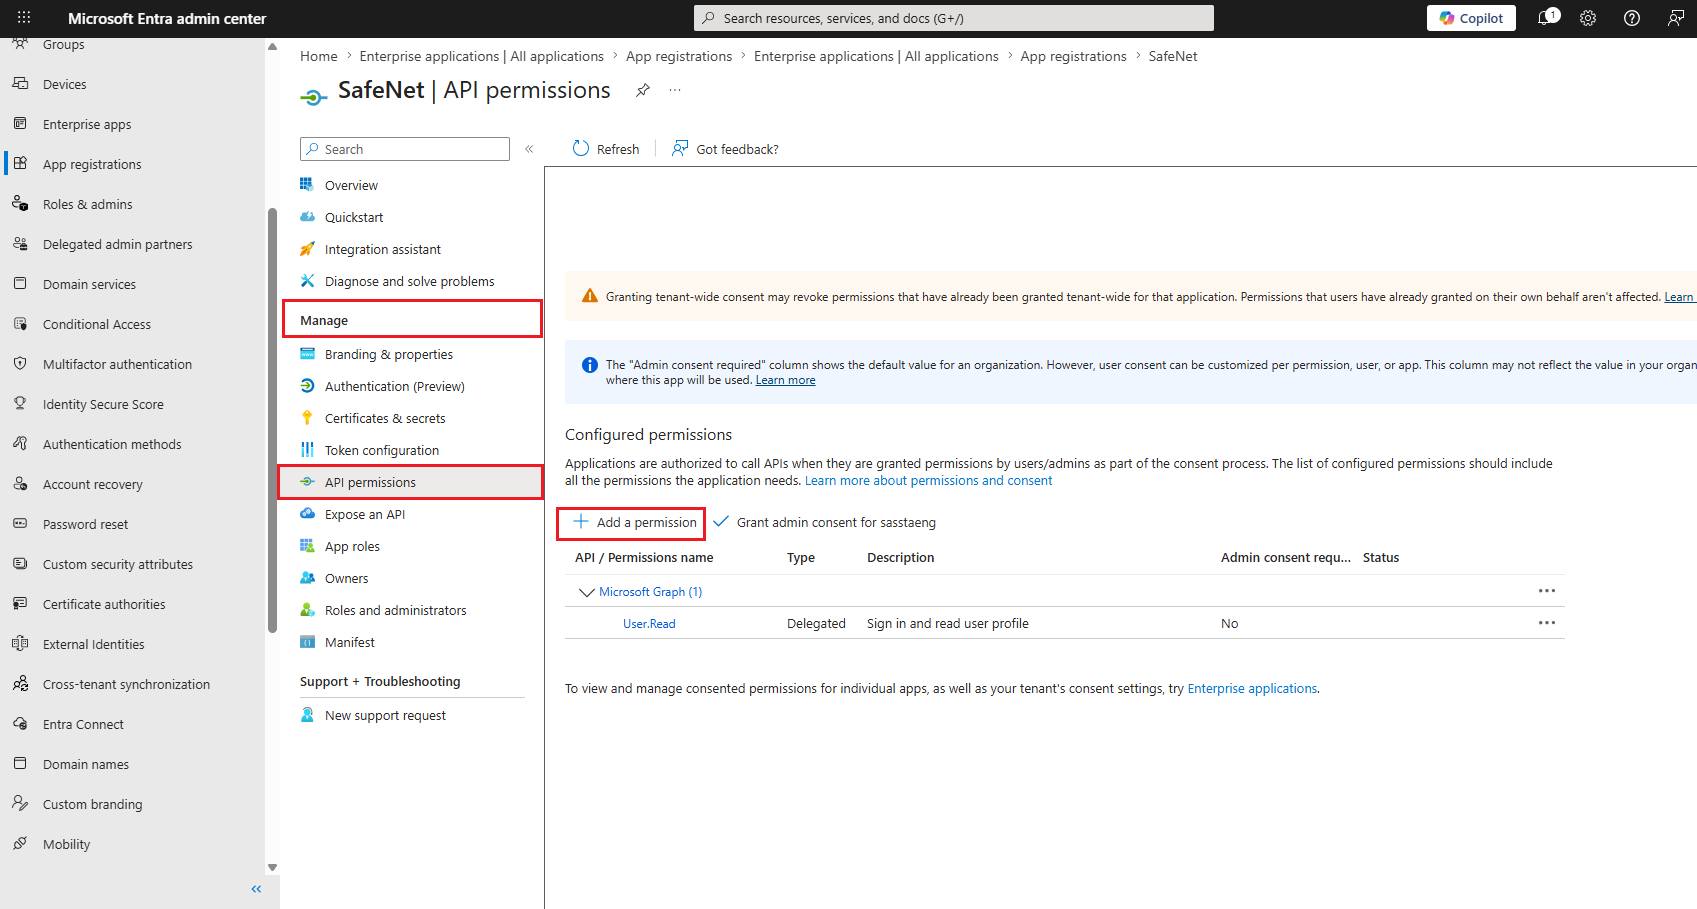Open the Enterprise applications link below table

tap(1252, 689)
